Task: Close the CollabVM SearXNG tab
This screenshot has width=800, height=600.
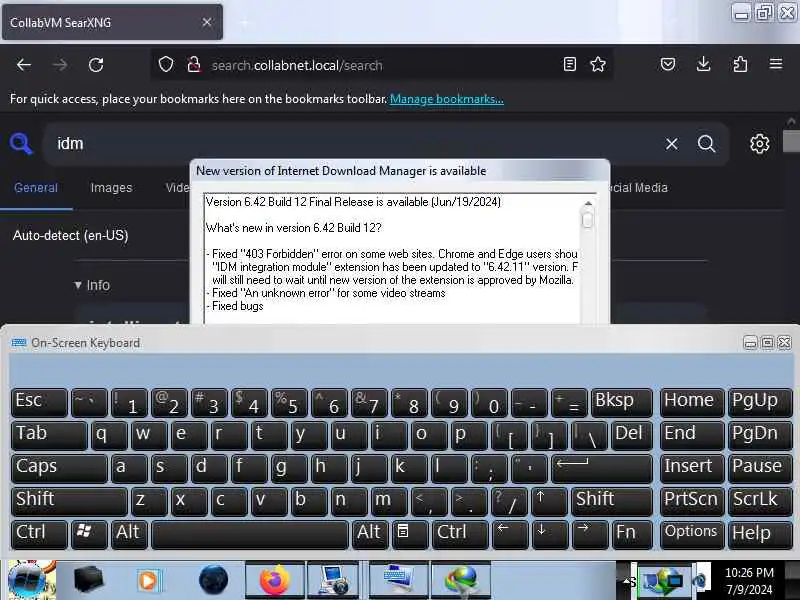Action: pos(207,22)
